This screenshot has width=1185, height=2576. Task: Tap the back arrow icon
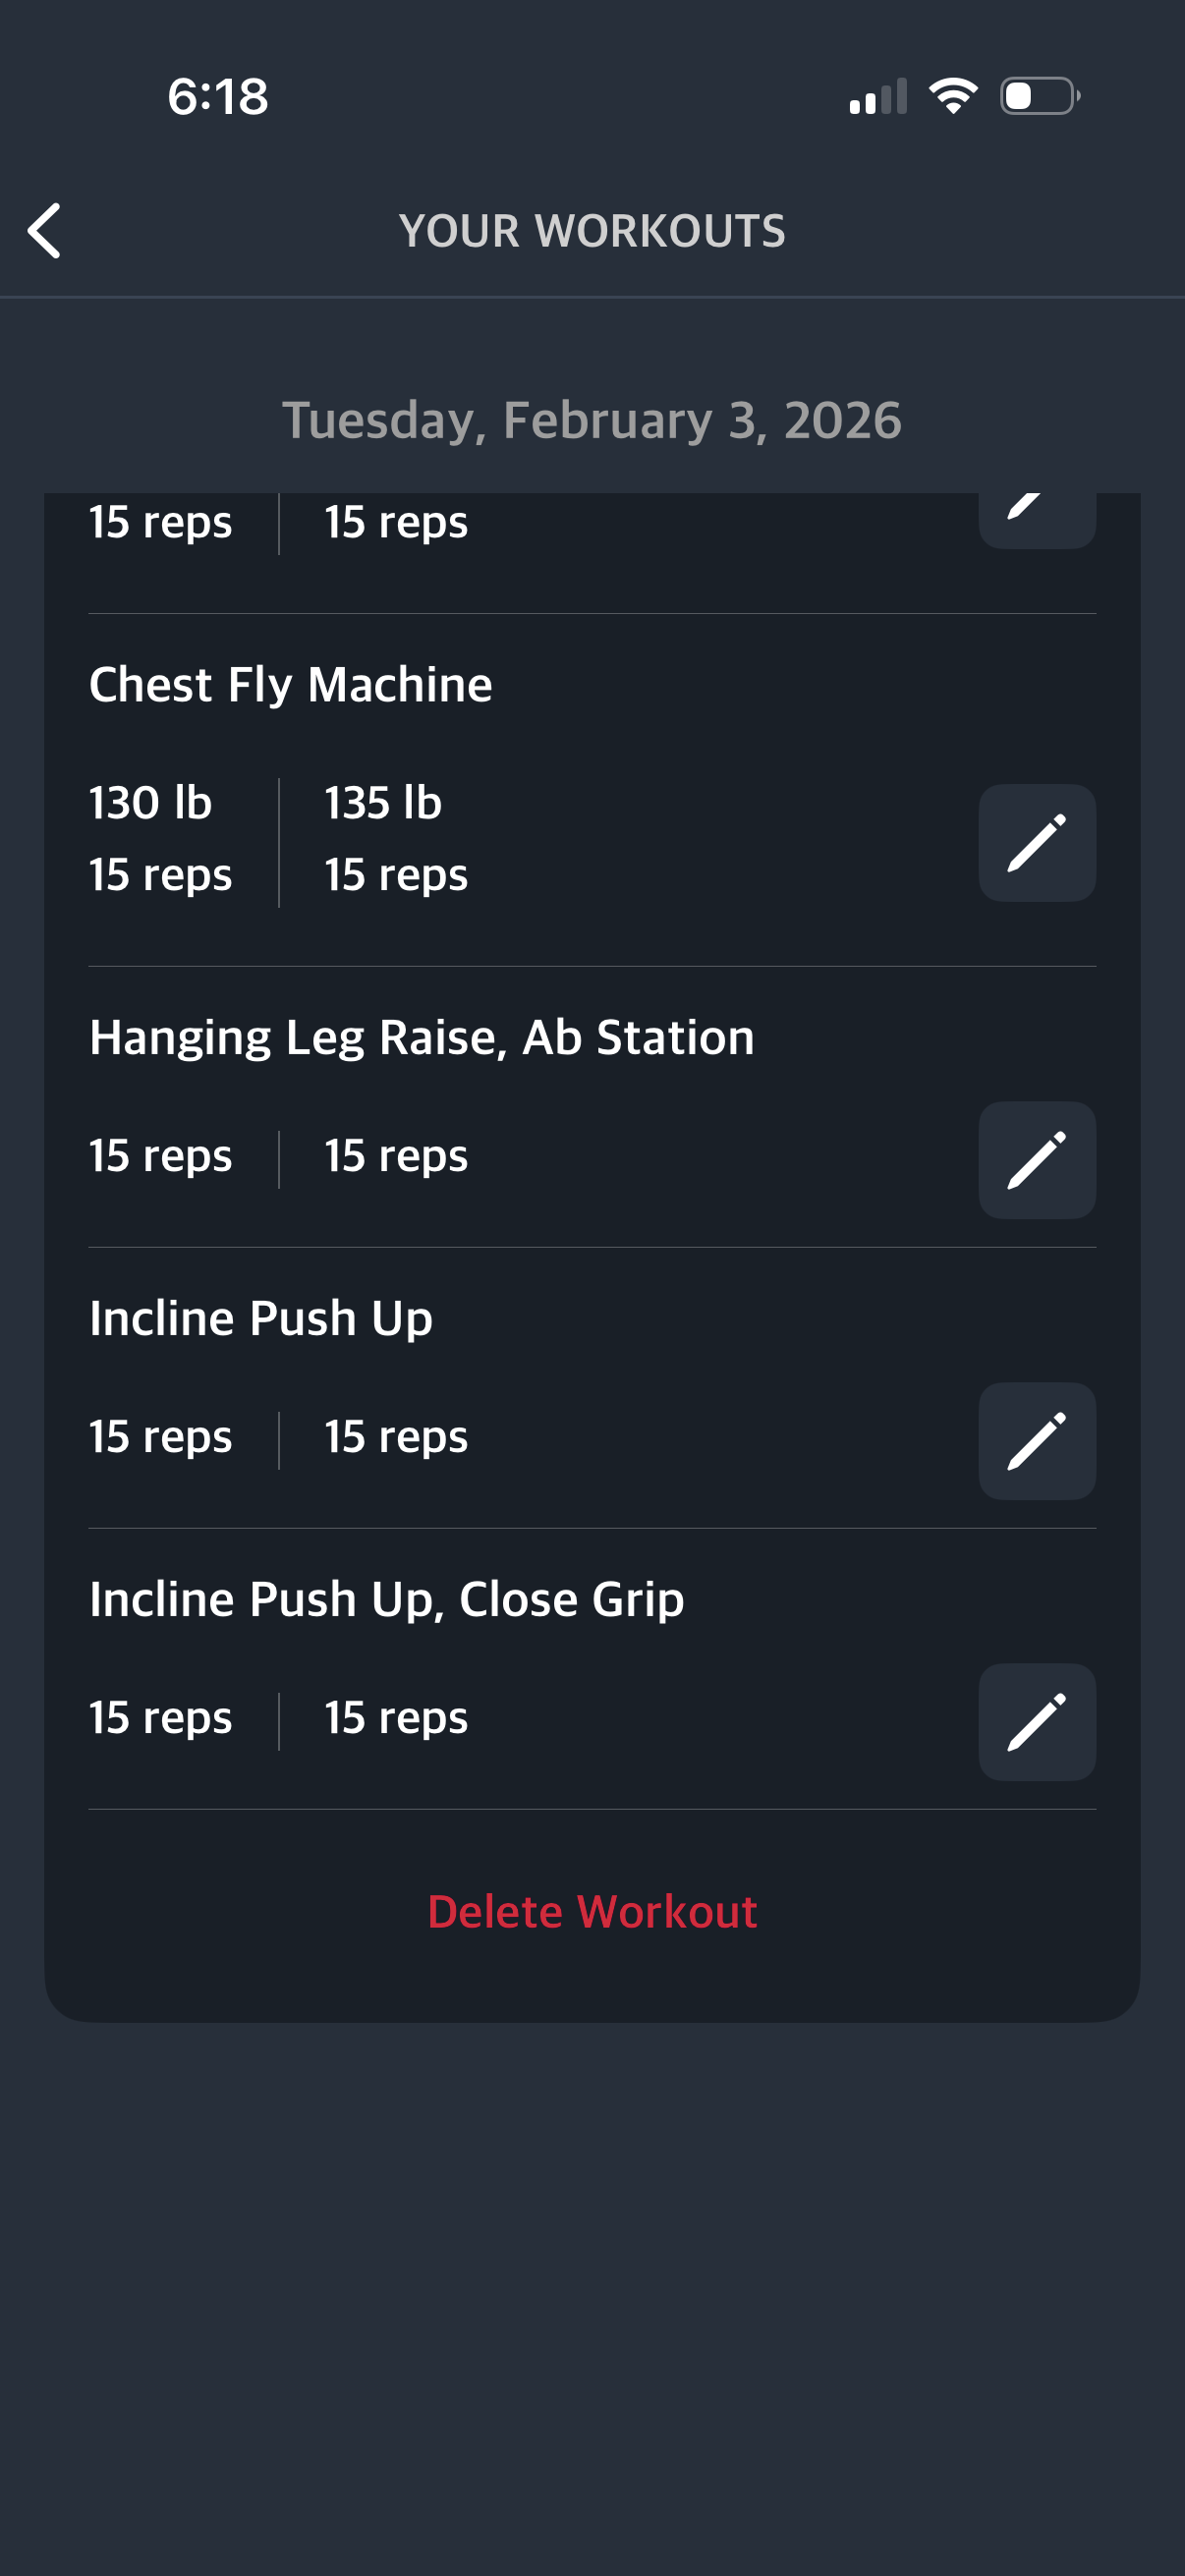click(45, 231)
